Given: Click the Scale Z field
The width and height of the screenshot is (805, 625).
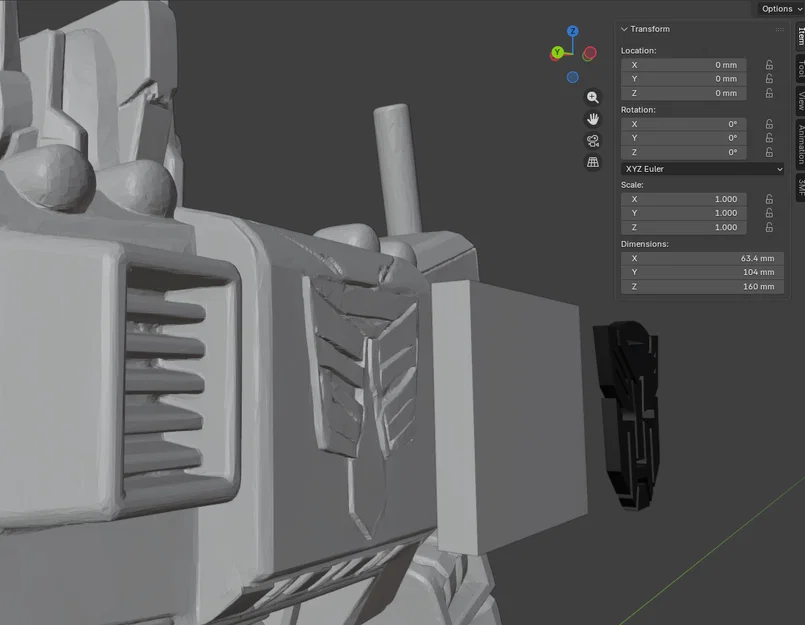Looking at the screenshot, I should 683,227.
